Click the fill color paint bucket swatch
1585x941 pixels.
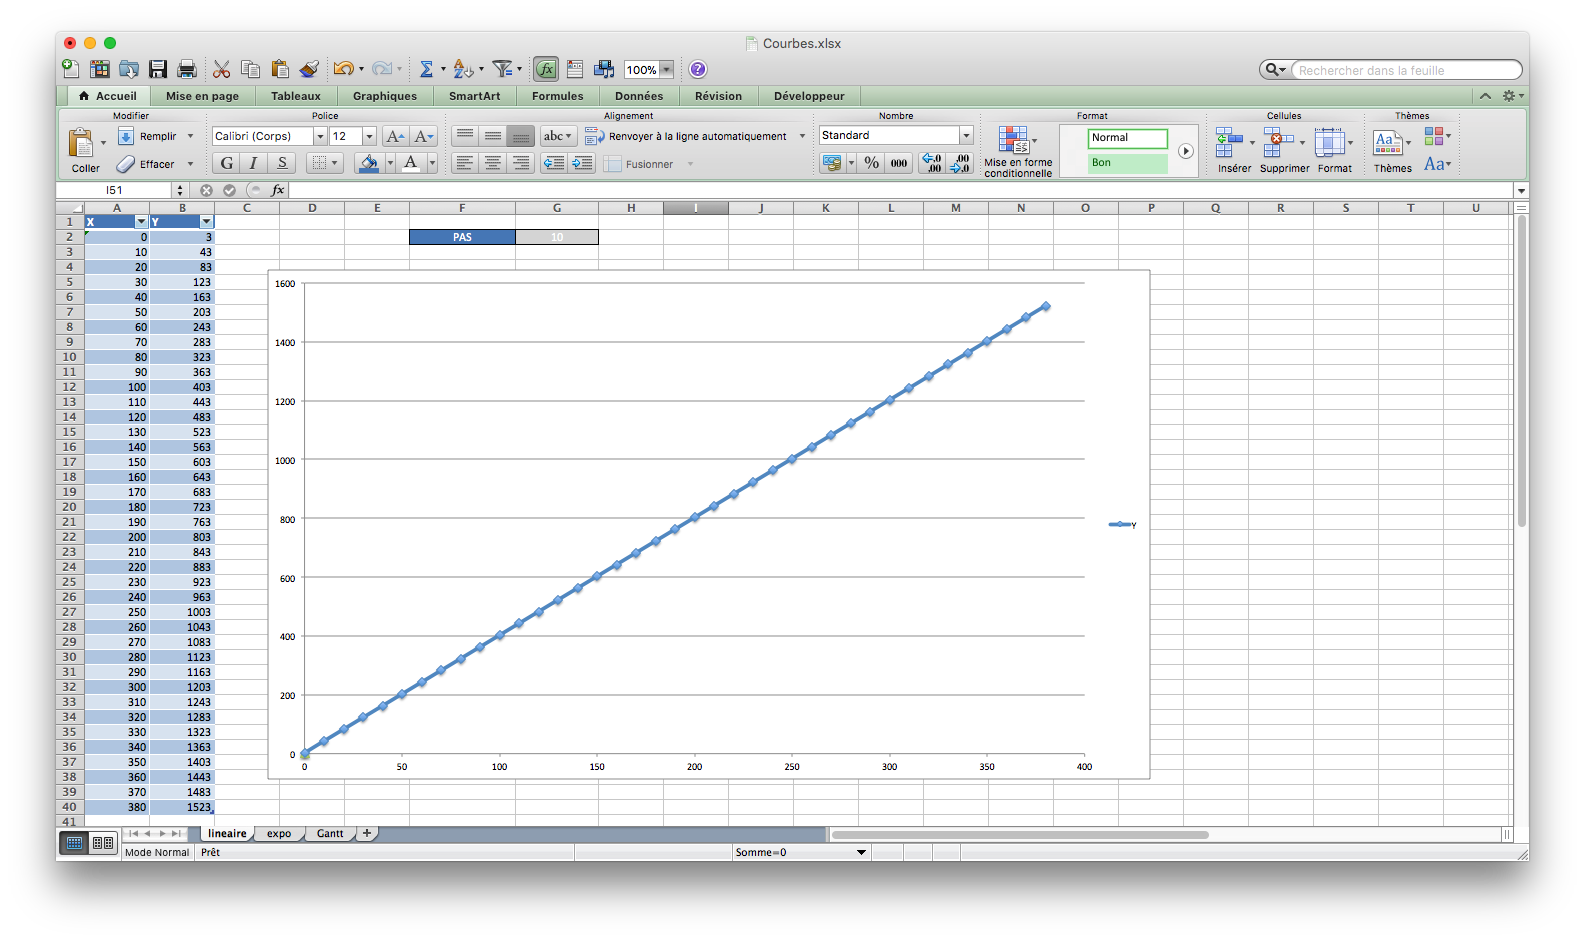click(369, 163)
